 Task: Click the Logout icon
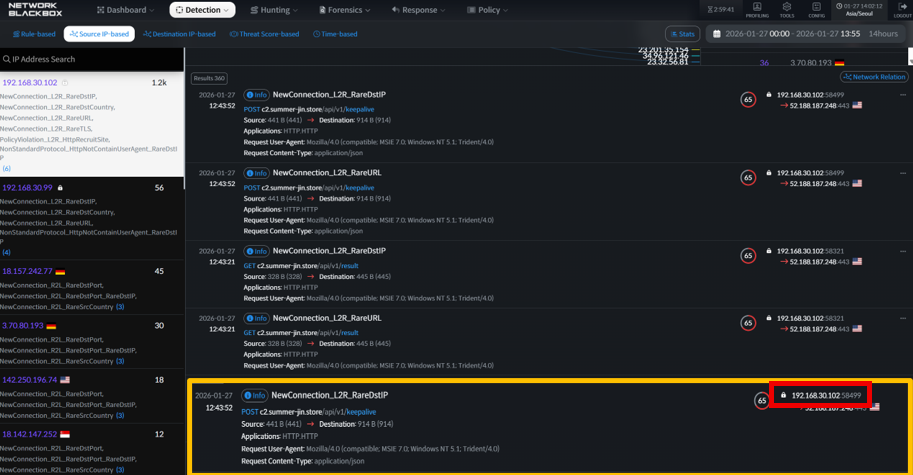[x=901, y=10]
